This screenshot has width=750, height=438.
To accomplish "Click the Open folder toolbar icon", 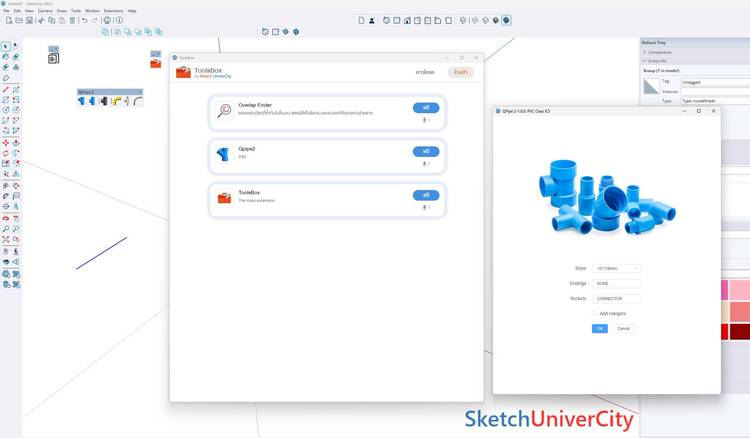I will pyautogui.click(x=19, y=20).
